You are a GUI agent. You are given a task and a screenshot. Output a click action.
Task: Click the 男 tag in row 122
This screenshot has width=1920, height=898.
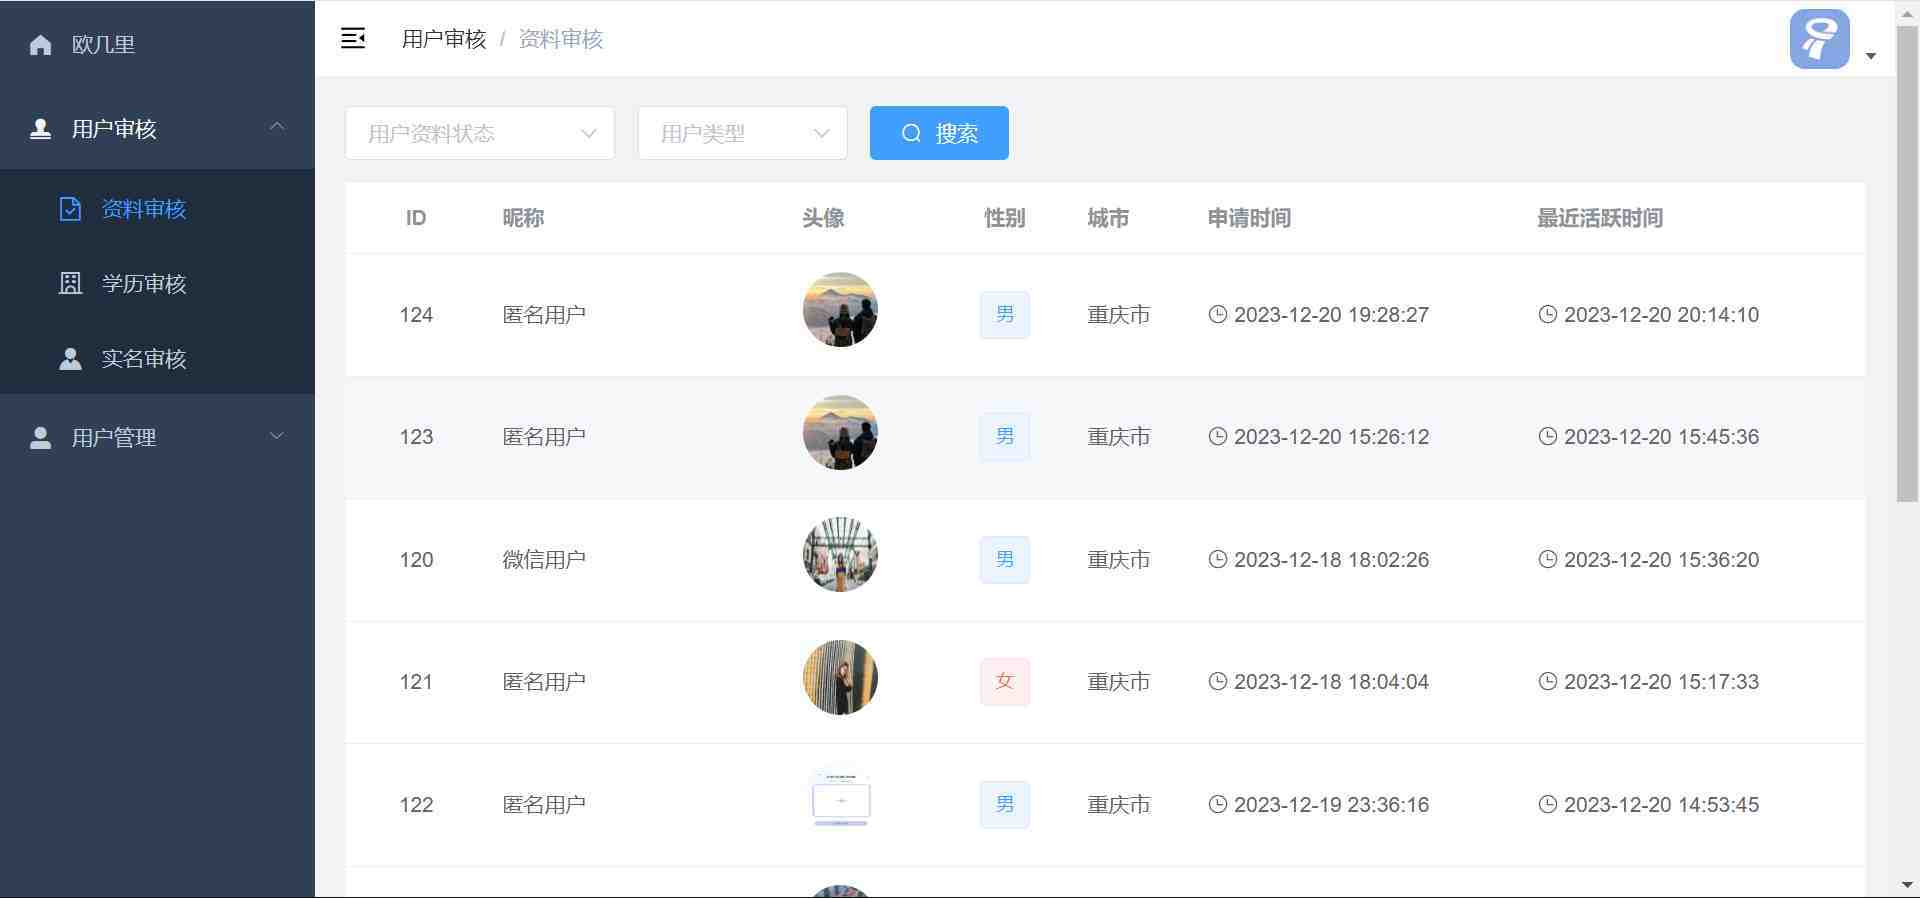pos(1005,804)
